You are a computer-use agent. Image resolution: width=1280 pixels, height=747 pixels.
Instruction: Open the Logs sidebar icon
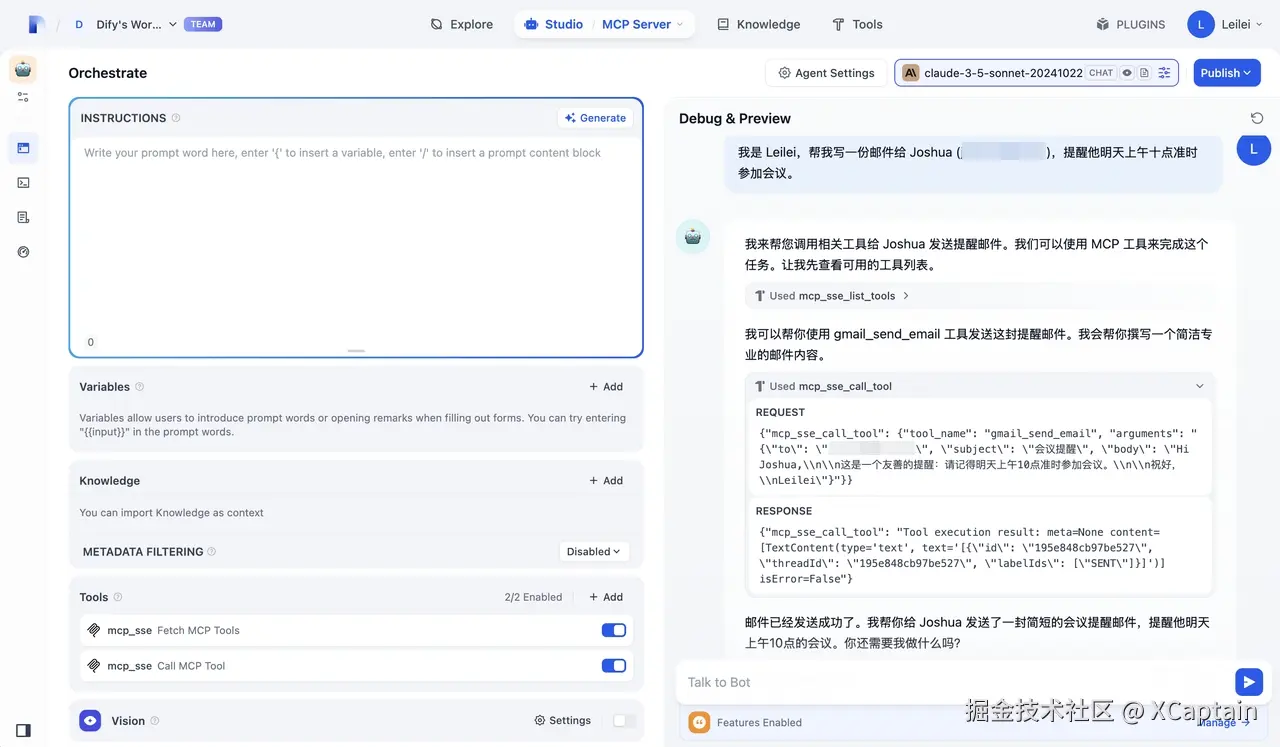click(23, 217)
